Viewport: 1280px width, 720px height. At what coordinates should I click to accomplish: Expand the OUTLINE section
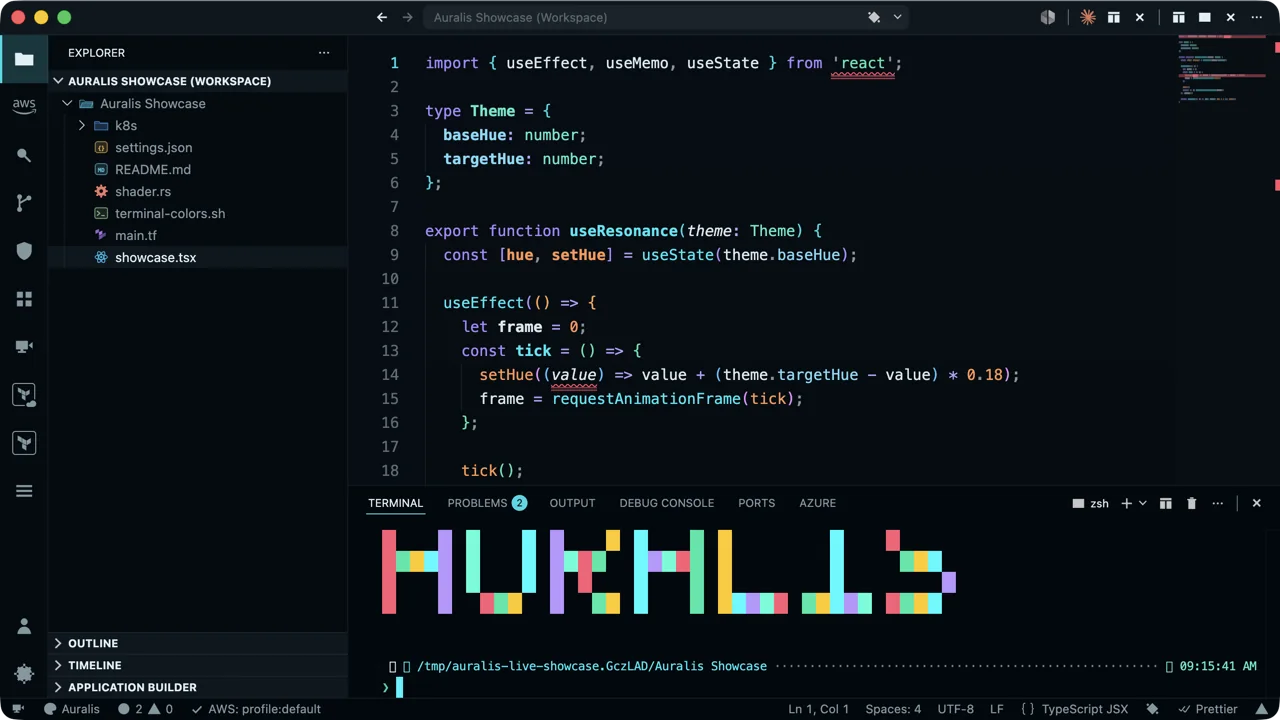click(198, 643)
